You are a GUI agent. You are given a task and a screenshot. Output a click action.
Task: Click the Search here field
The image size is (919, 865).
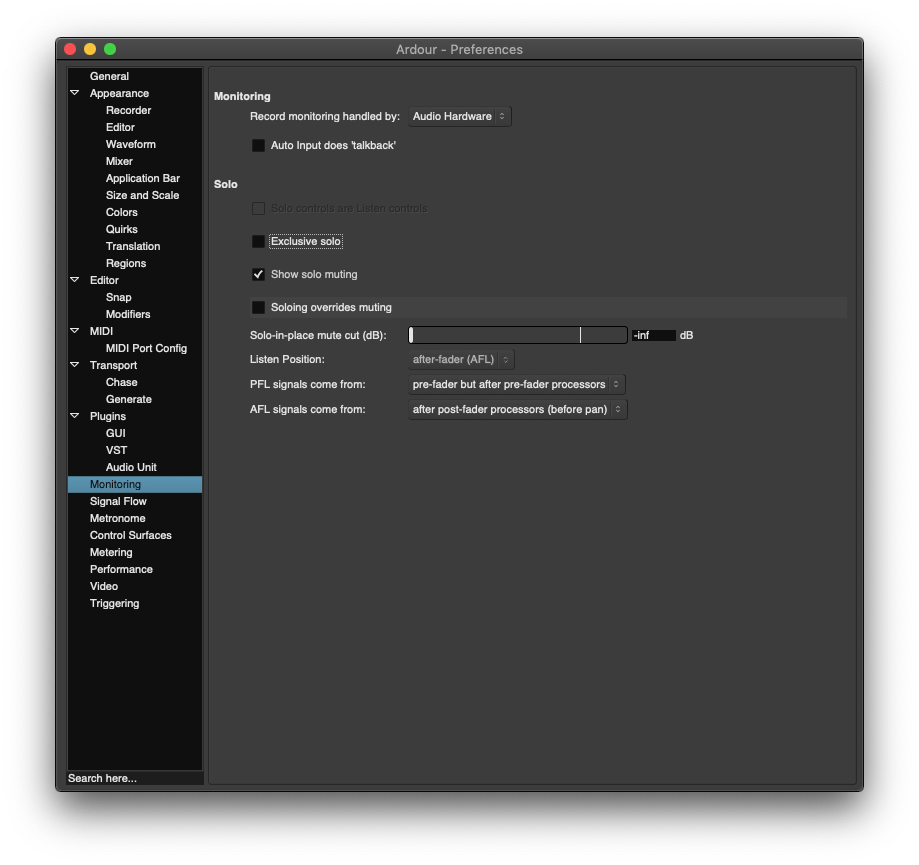(134, 778)
